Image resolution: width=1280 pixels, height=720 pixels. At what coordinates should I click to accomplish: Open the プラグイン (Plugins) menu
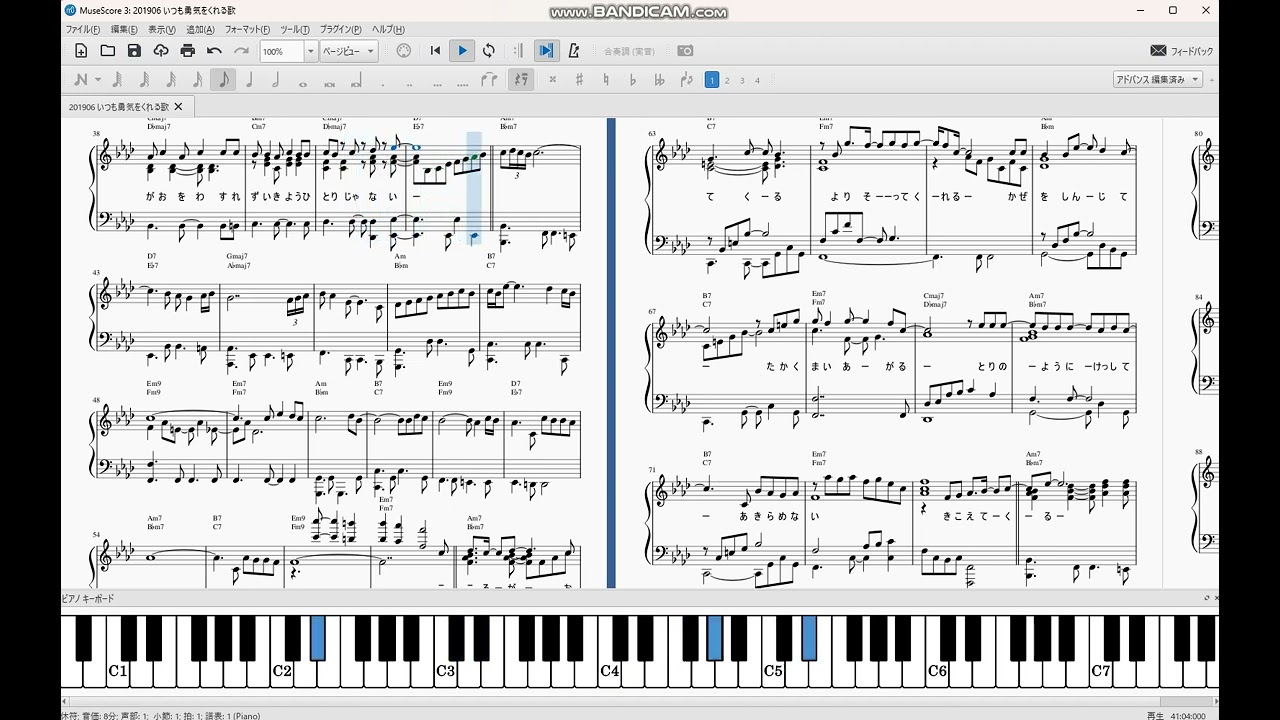tap(341, 30)
